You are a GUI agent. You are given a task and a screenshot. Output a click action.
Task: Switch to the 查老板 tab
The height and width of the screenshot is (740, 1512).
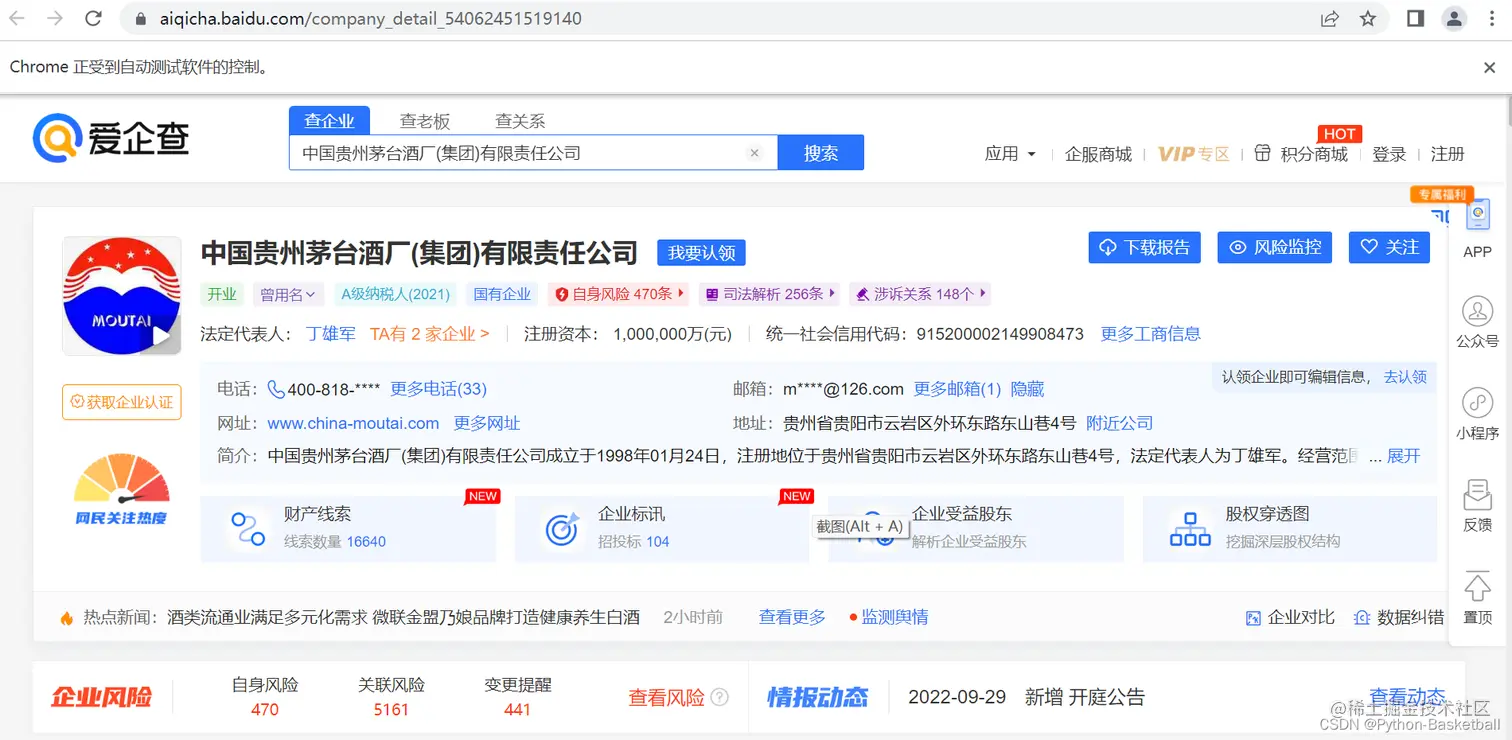coord(424,120)
